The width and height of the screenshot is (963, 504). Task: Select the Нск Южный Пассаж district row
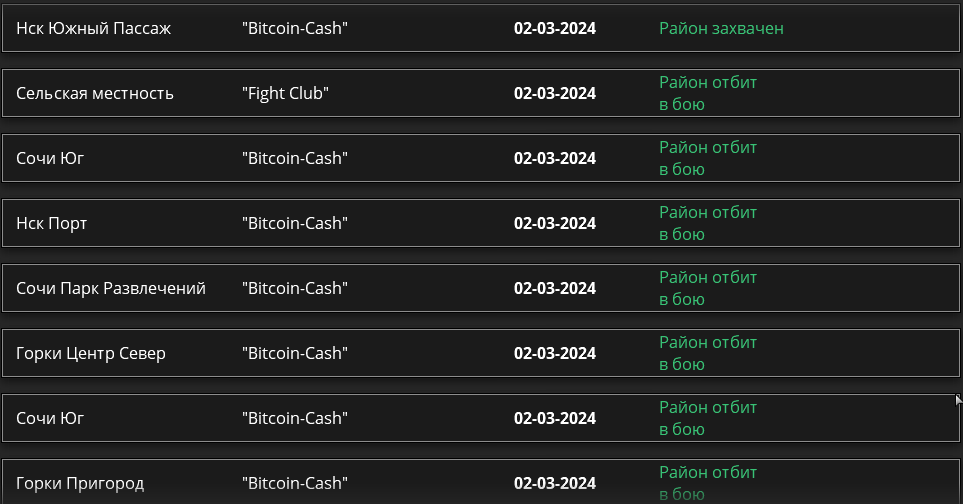[x=481, y=28]
